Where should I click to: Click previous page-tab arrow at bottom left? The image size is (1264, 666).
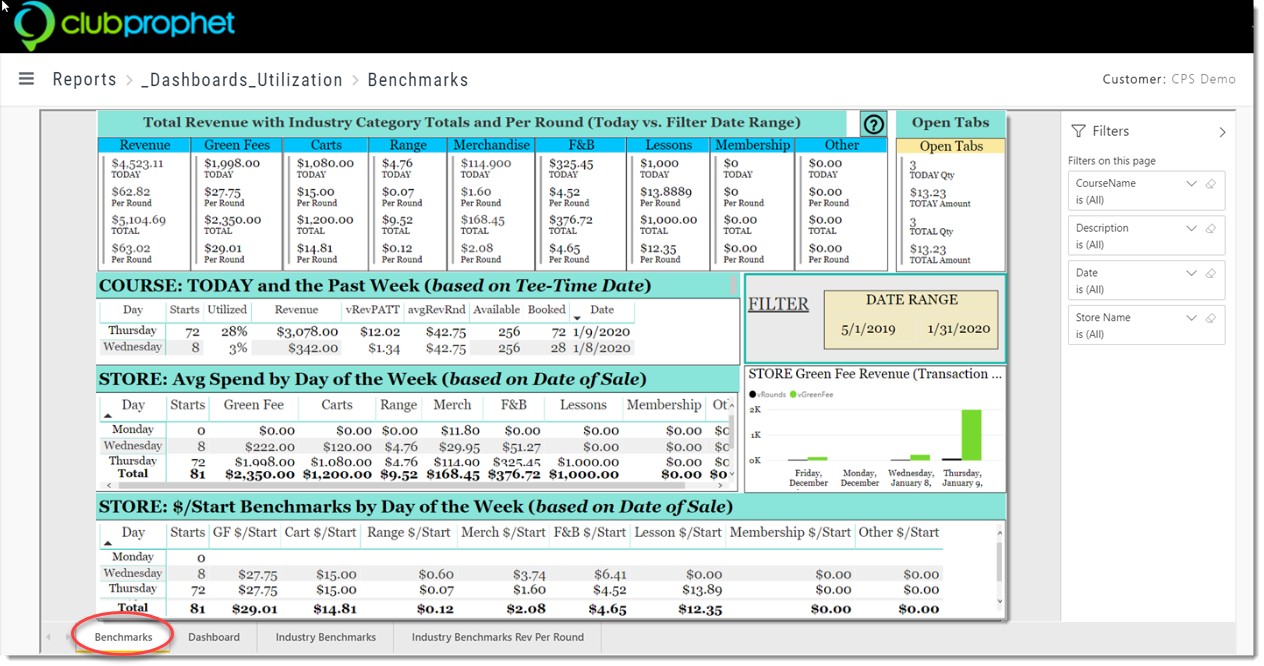tap(48, 637)
